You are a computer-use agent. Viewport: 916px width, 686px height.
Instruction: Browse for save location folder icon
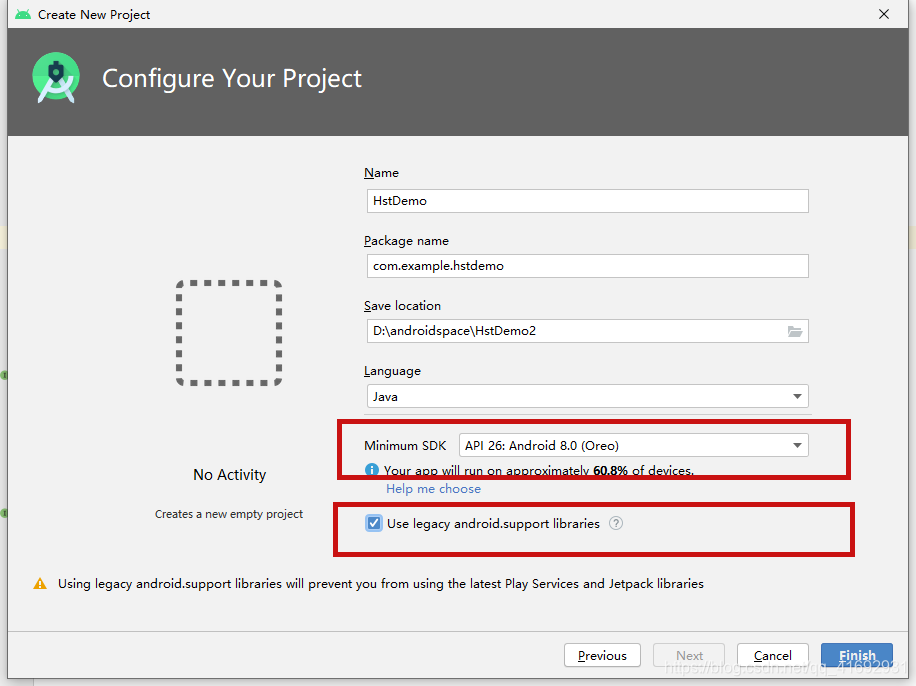pyautogui.click(x=794, y=331)
